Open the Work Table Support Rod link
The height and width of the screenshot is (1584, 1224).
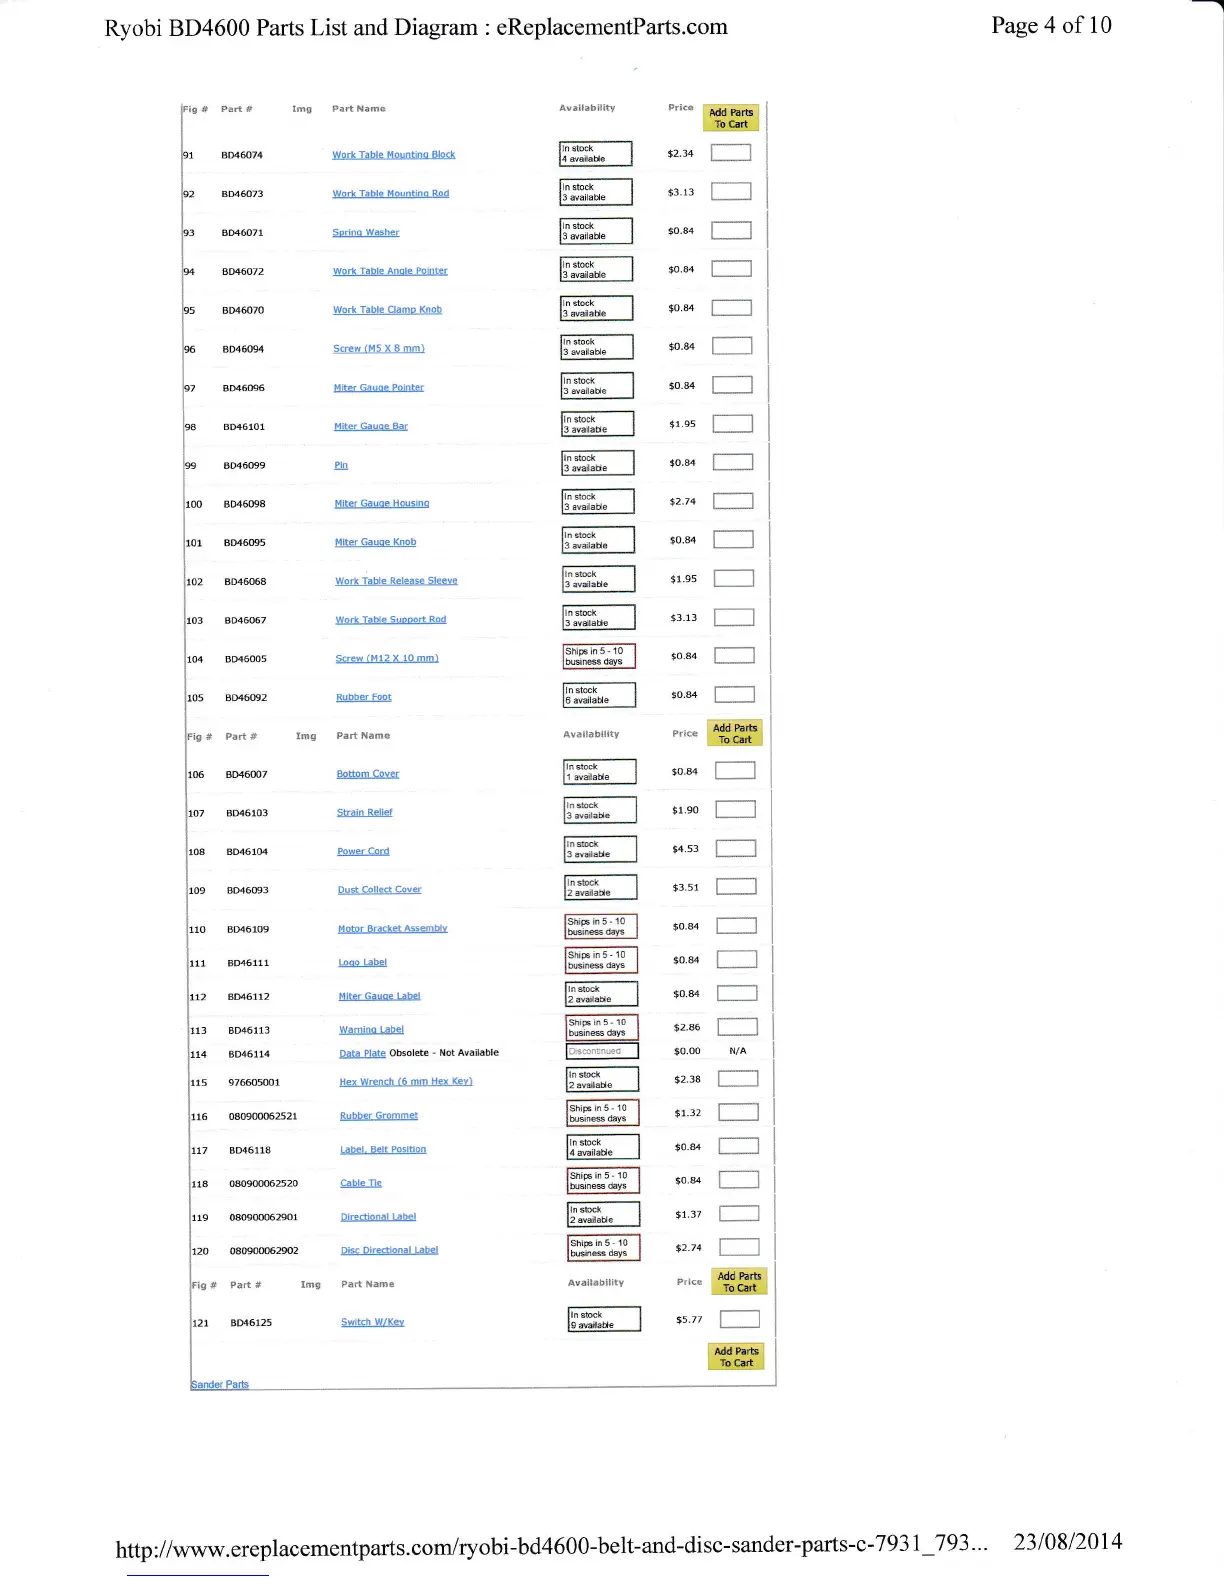[390, 620]
